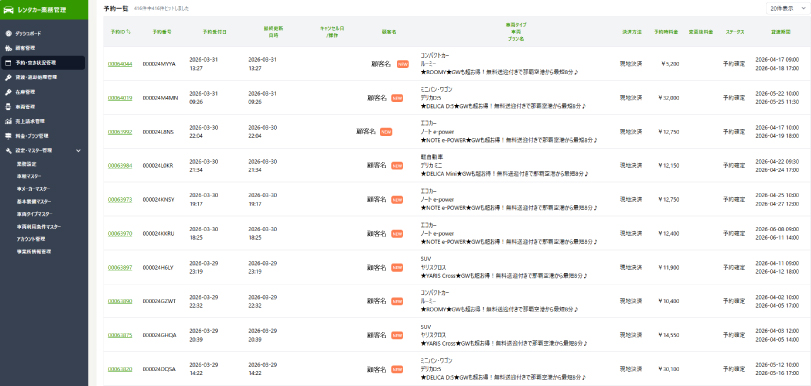Click the 最終更新日時 column header
The height and width of the screenshot is (386, 811).
(x=273, y=32)
